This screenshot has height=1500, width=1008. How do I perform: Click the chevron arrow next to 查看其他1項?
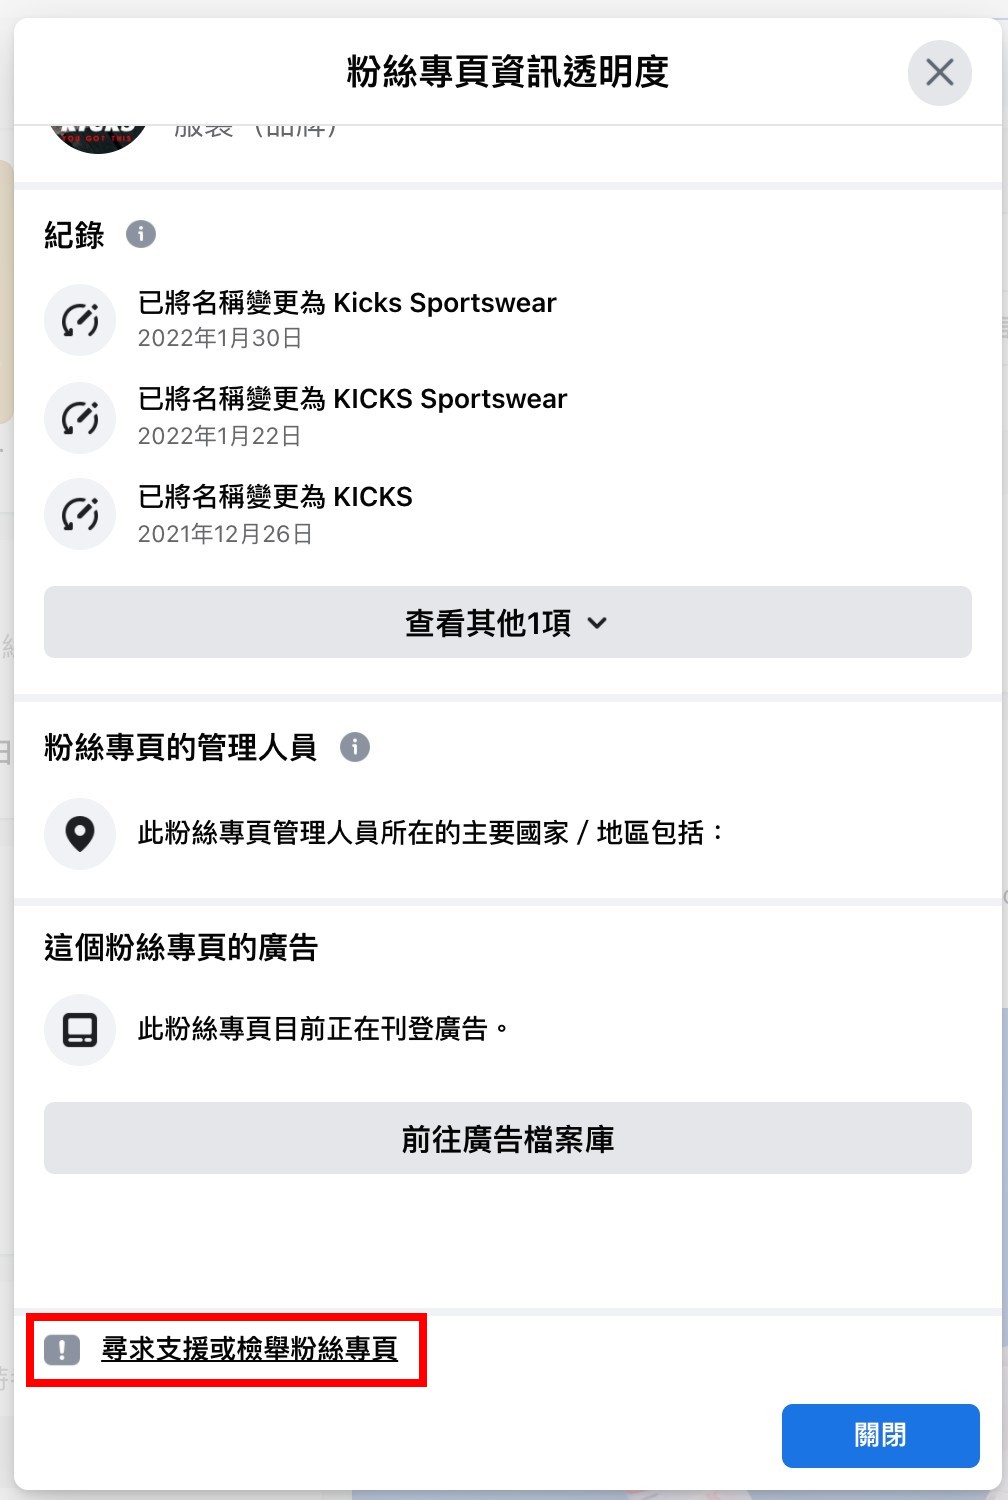pyautogui.click(x=597, y=623)
